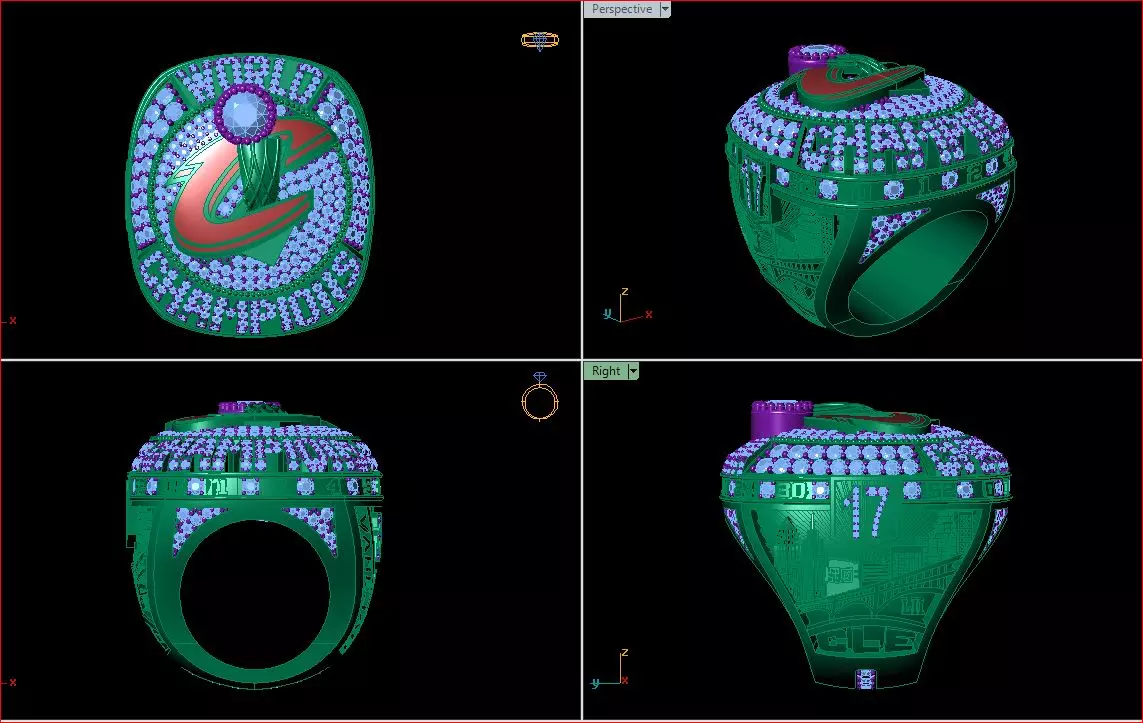The image size is (1143, 723).
Task: Click the Perspective viewport title label
Action: tap(622, 9)
